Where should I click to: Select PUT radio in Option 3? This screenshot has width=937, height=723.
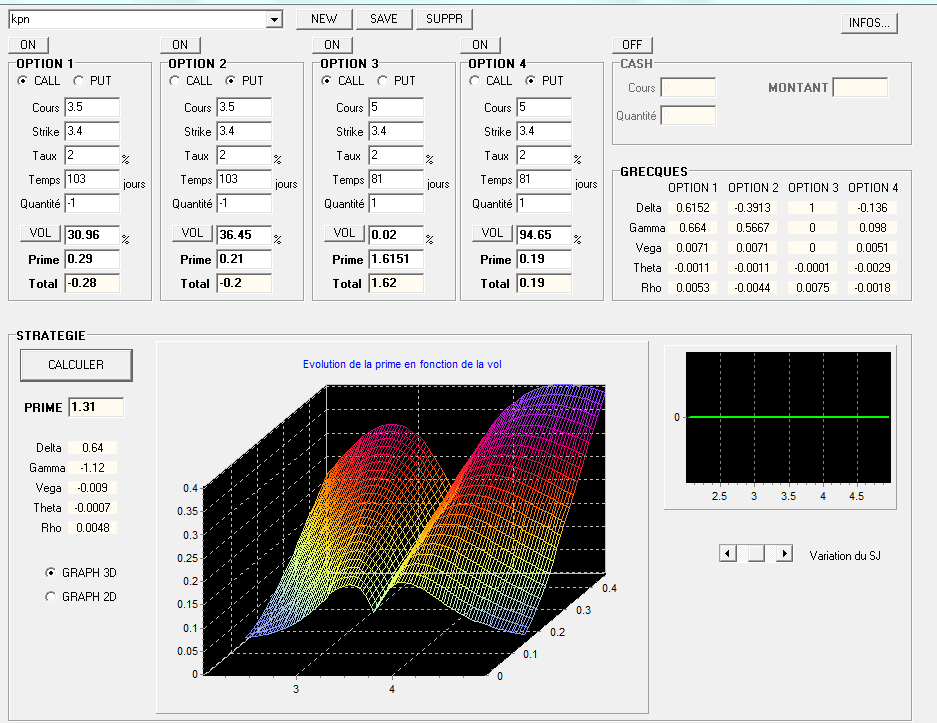pyautogui.click(x=383, y=81)
